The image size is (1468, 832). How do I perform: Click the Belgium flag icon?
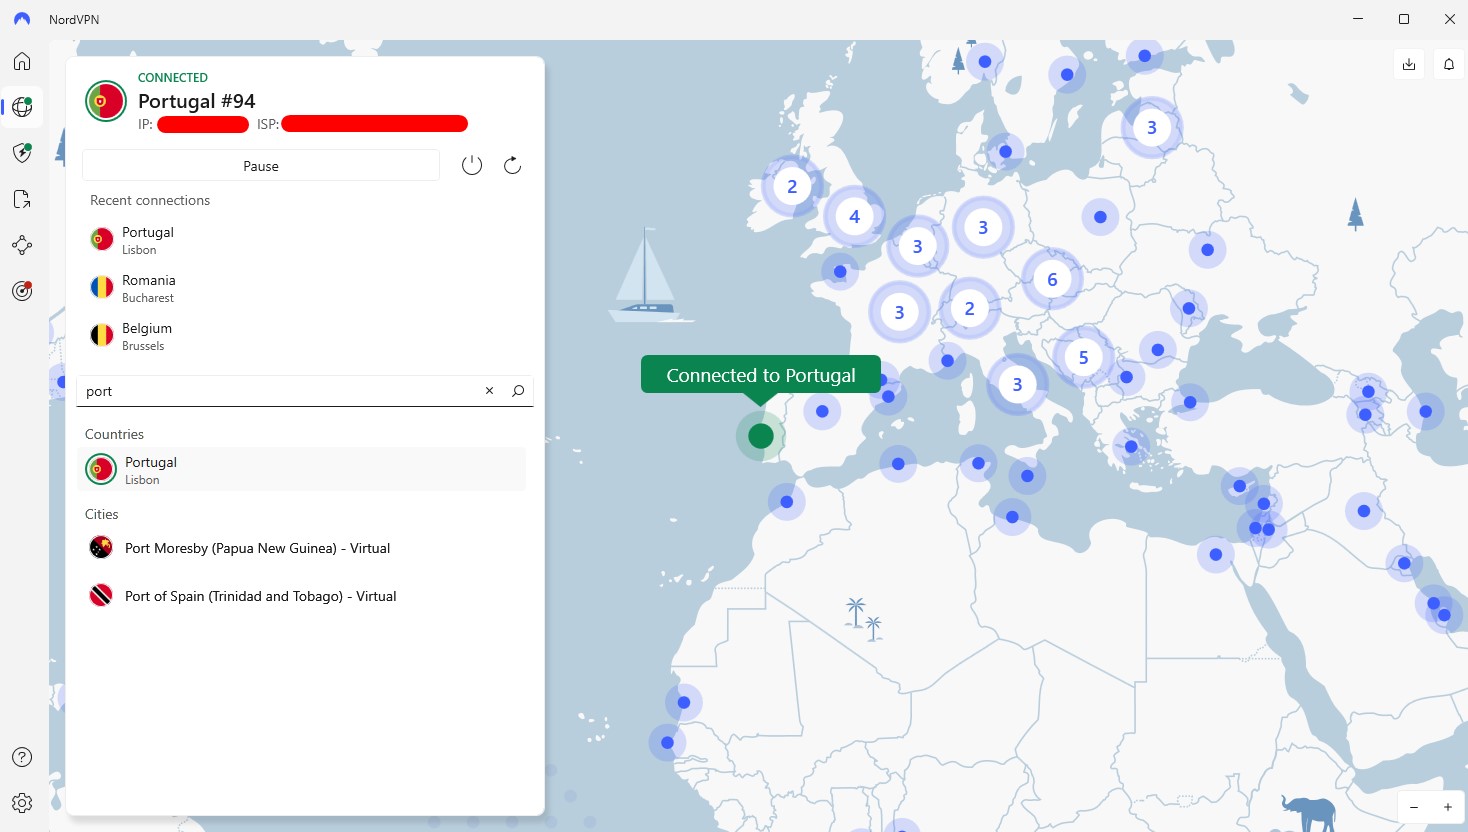coord(102,336)
